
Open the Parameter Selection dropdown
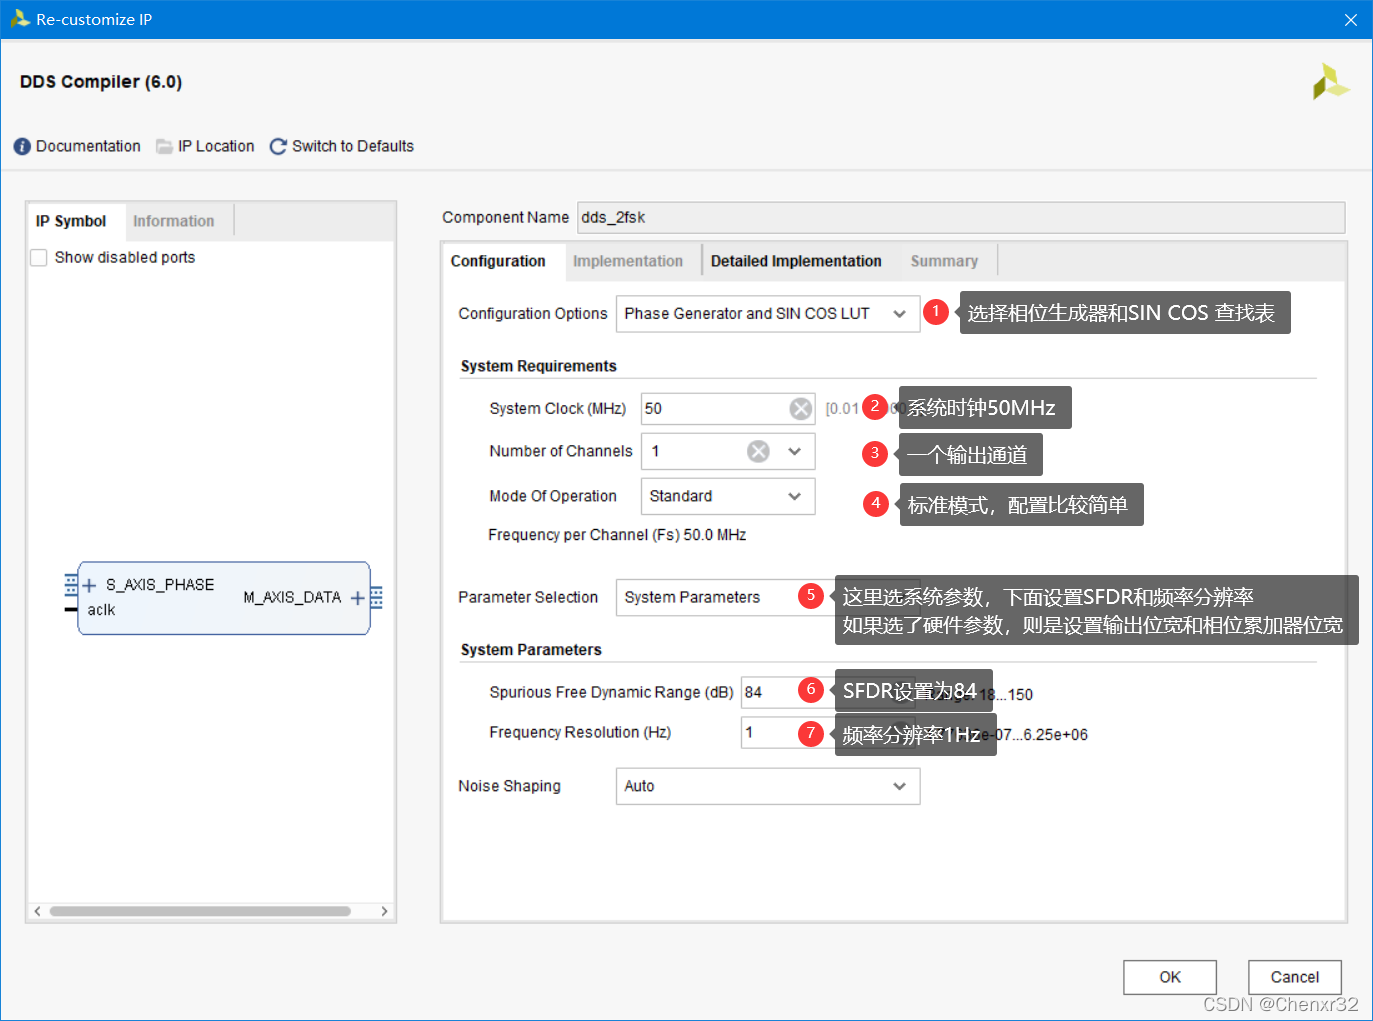[x=768, y=598]
